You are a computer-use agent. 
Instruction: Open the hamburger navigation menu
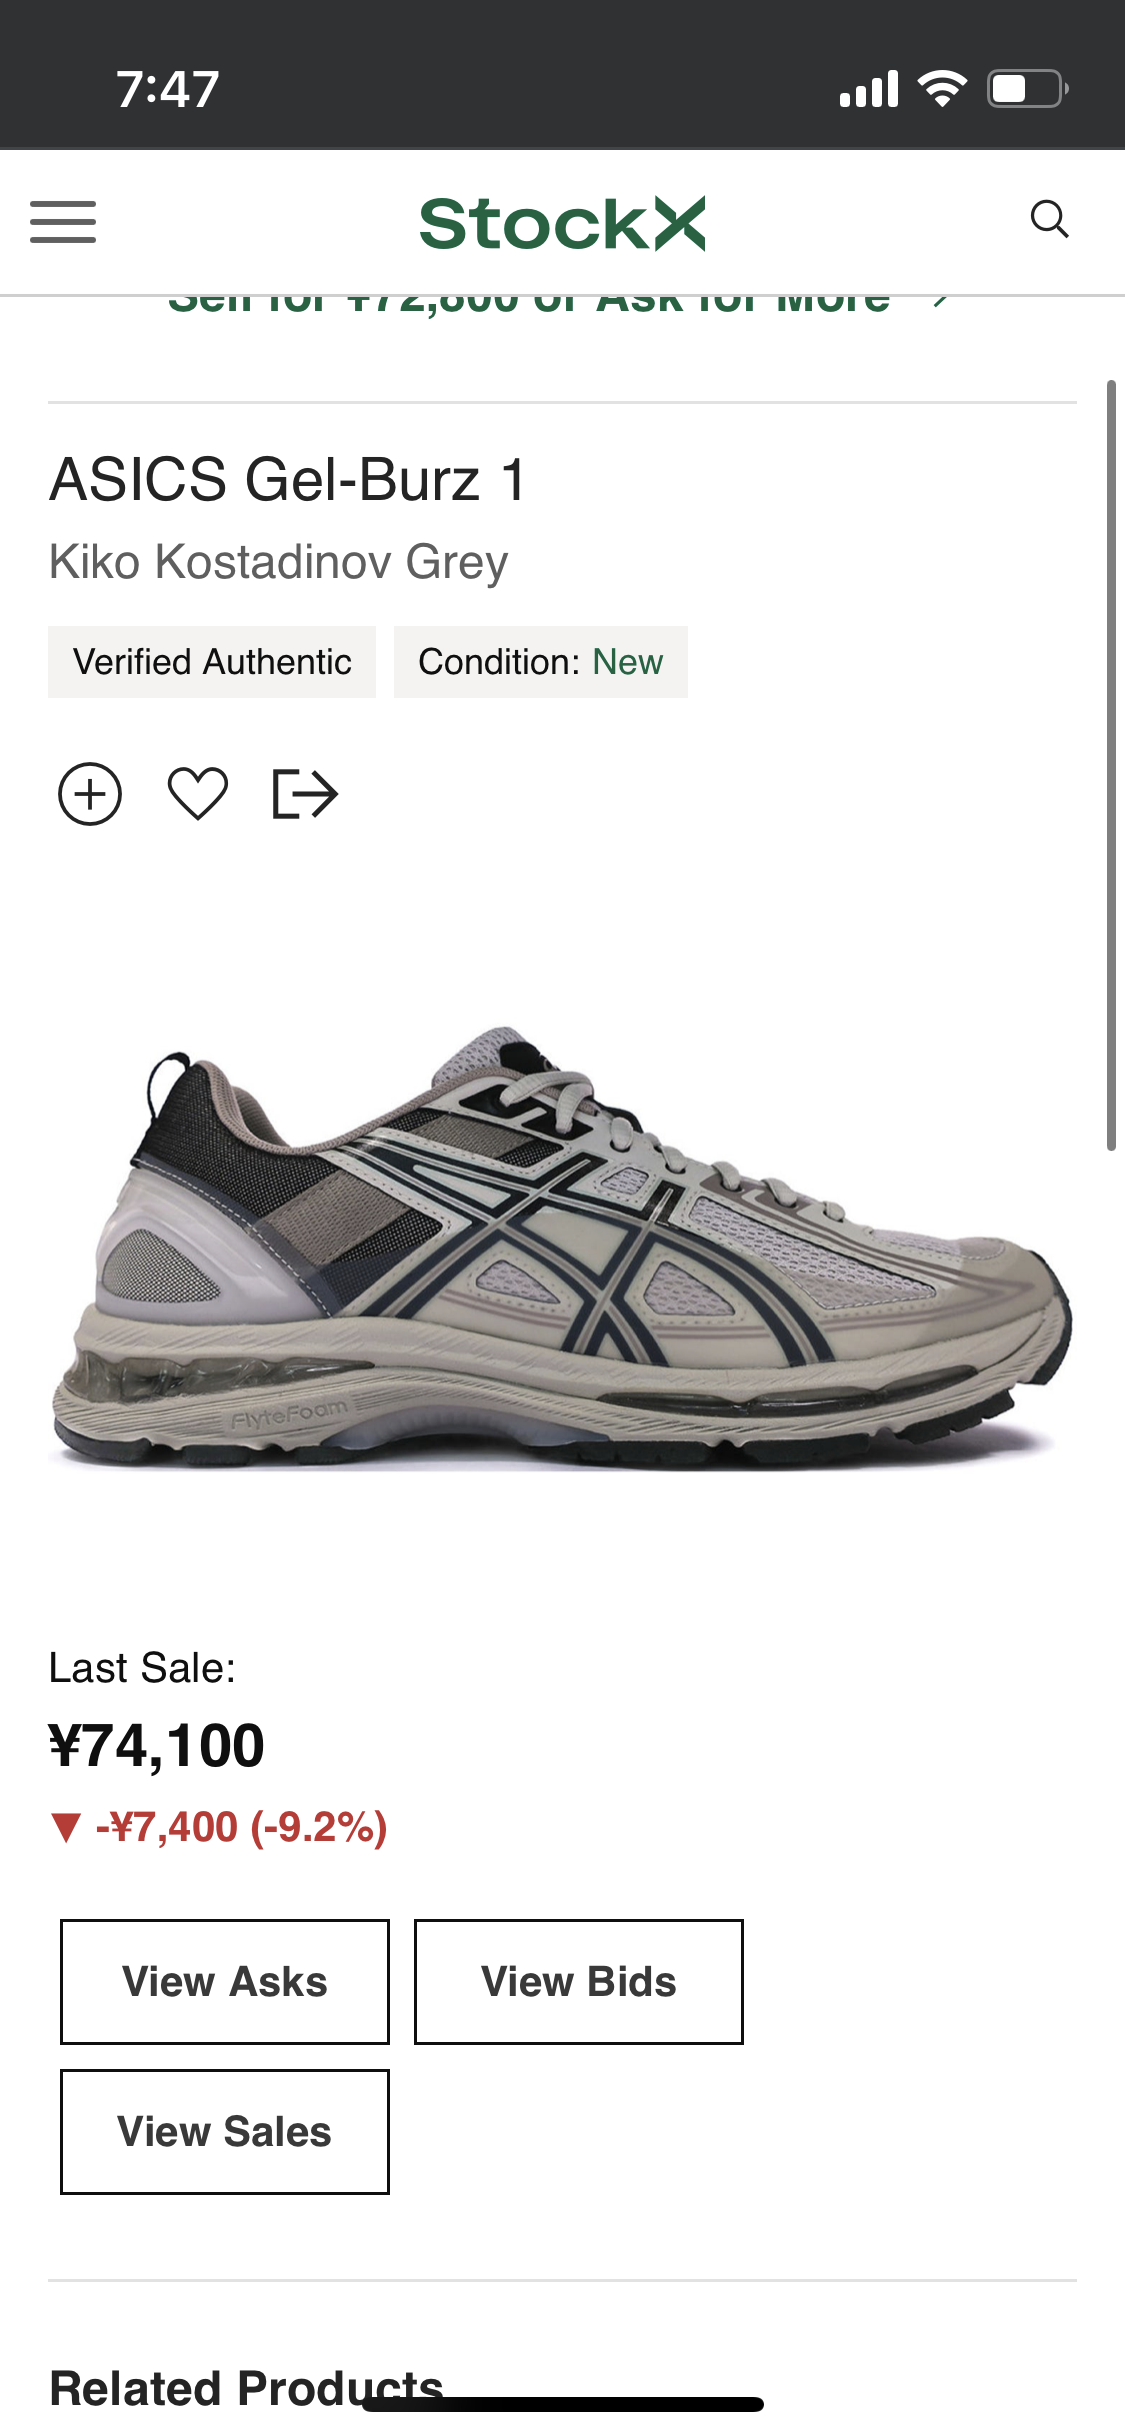pyautogui.click(x=63, y=222)
